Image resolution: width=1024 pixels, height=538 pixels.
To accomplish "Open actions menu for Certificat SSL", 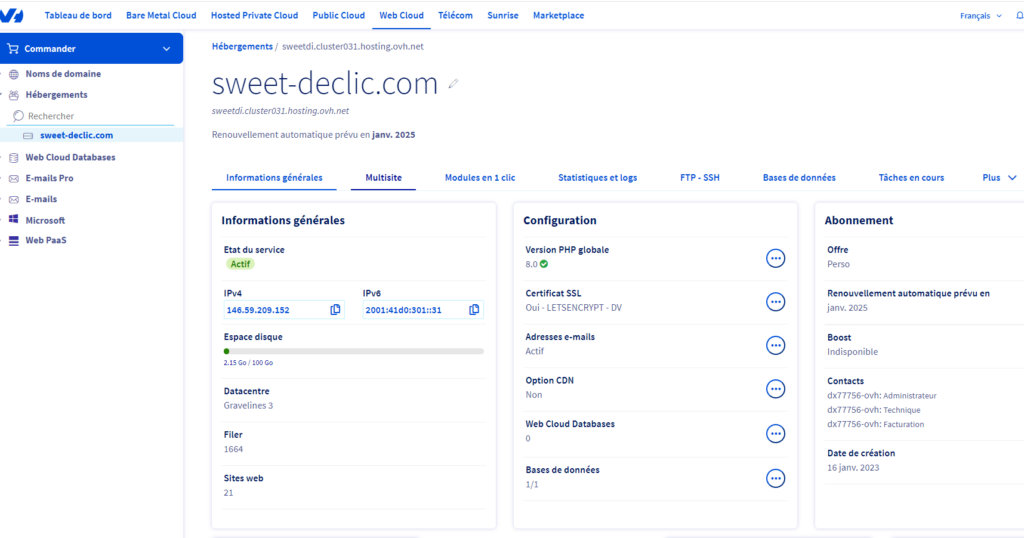I will (775, 301).
